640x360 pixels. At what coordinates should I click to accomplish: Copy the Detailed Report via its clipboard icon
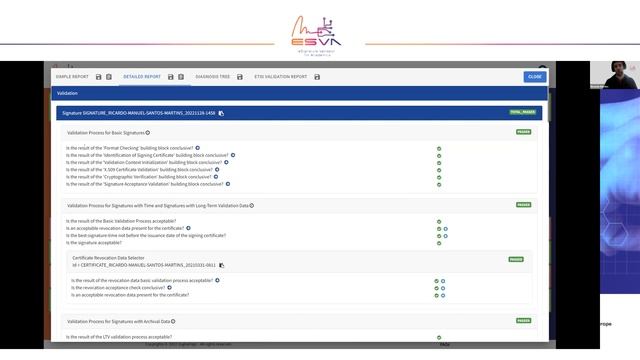[181, 77]
